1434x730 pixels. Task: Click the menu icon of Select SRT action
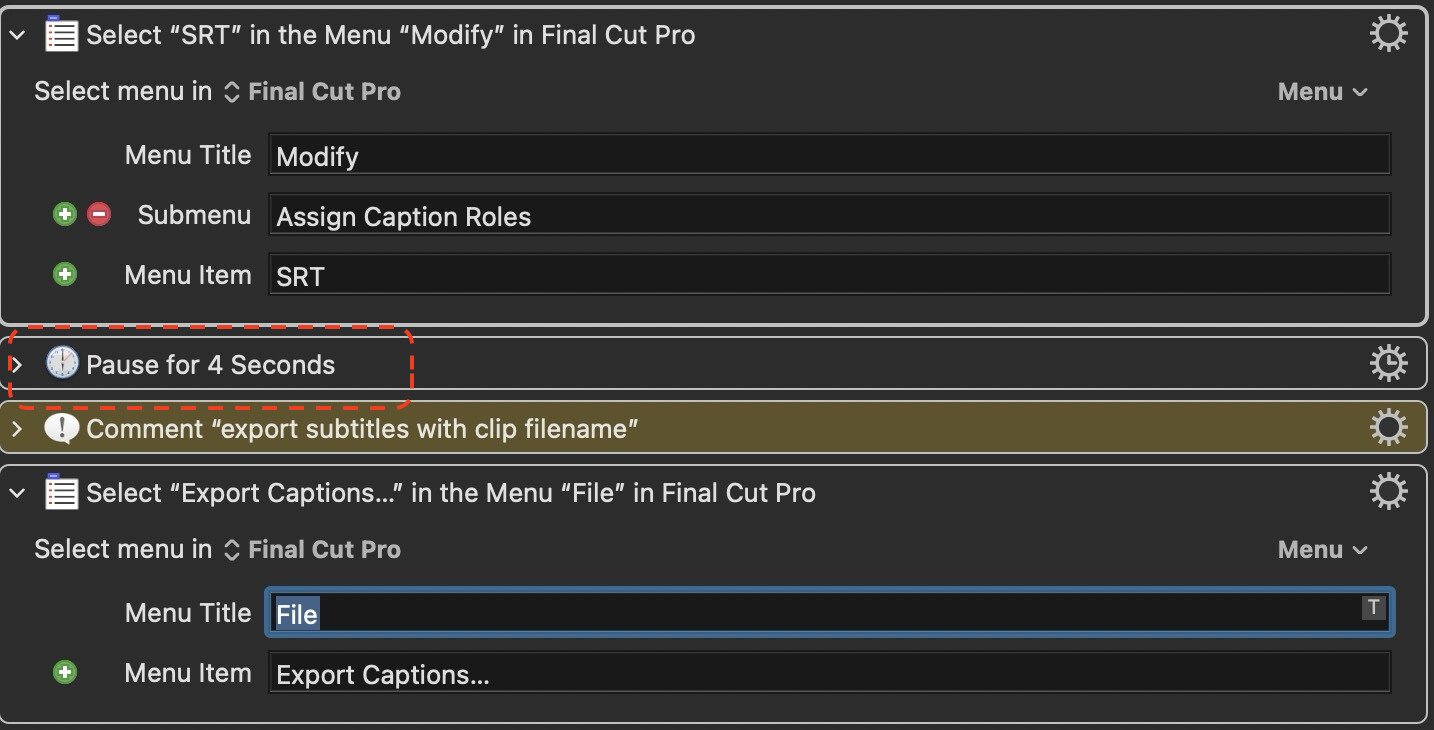tap(62, 34)
